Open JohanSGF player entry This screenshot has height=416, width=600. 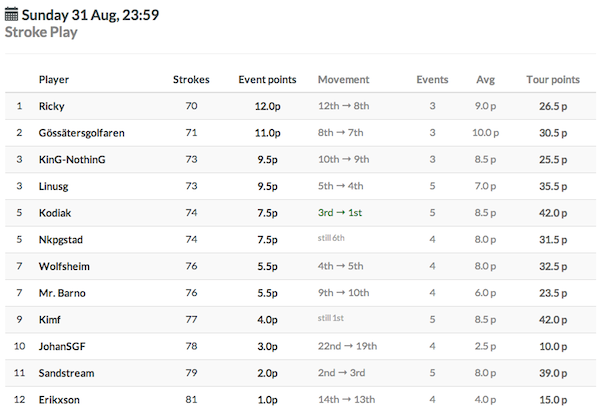point(62,346)
